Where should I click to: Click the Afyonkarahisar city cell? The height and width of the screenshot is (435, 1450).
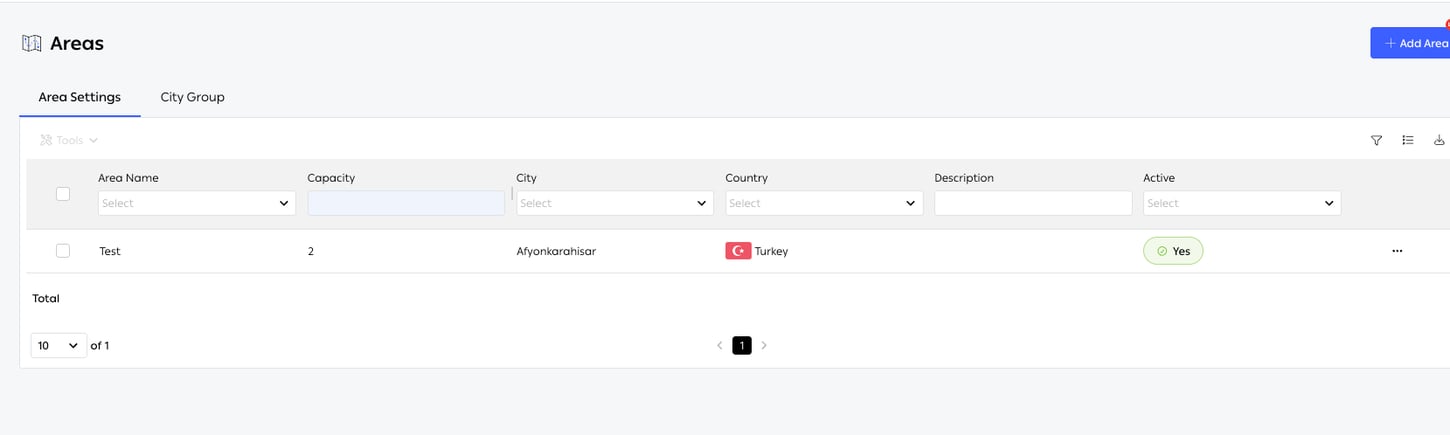(x=556, y=251)
